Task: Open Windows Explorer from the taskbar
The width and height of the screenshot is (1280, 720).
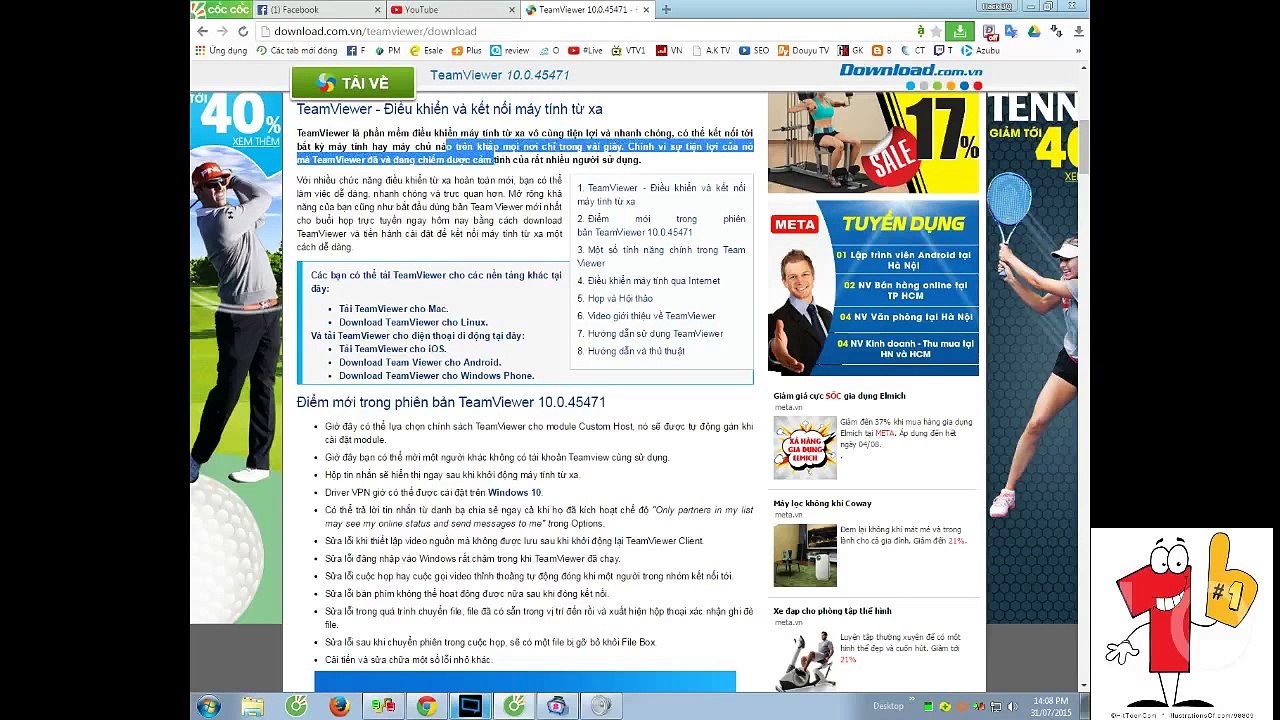Action: (x=252, y=706)
